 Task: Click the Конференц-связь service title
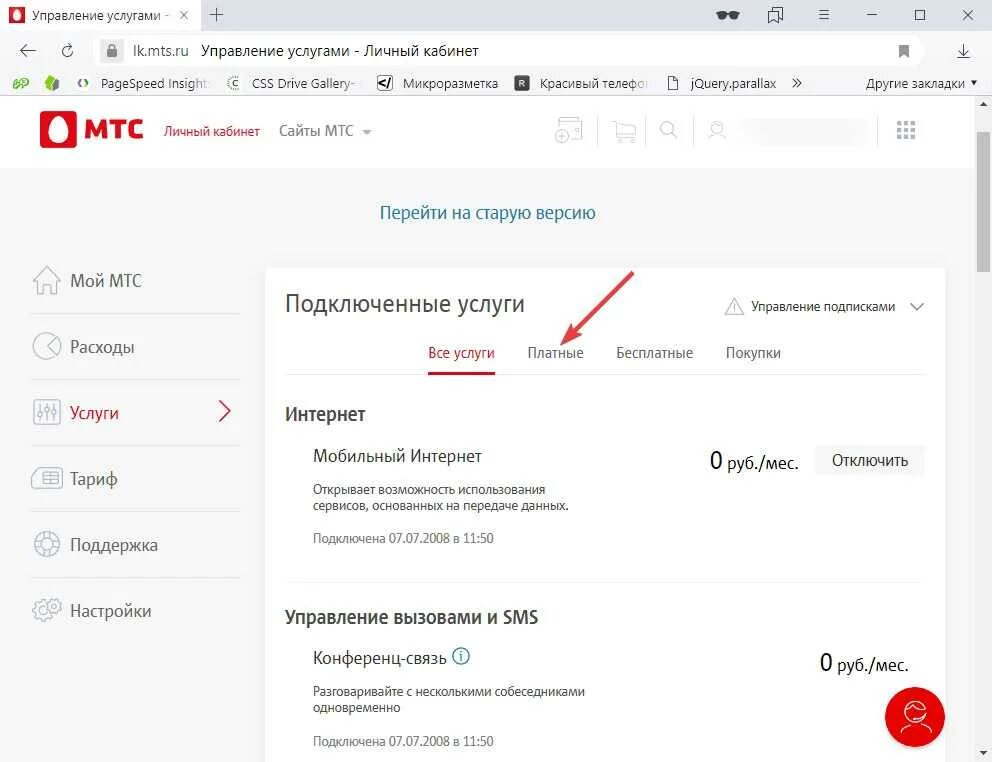[380, 658]
